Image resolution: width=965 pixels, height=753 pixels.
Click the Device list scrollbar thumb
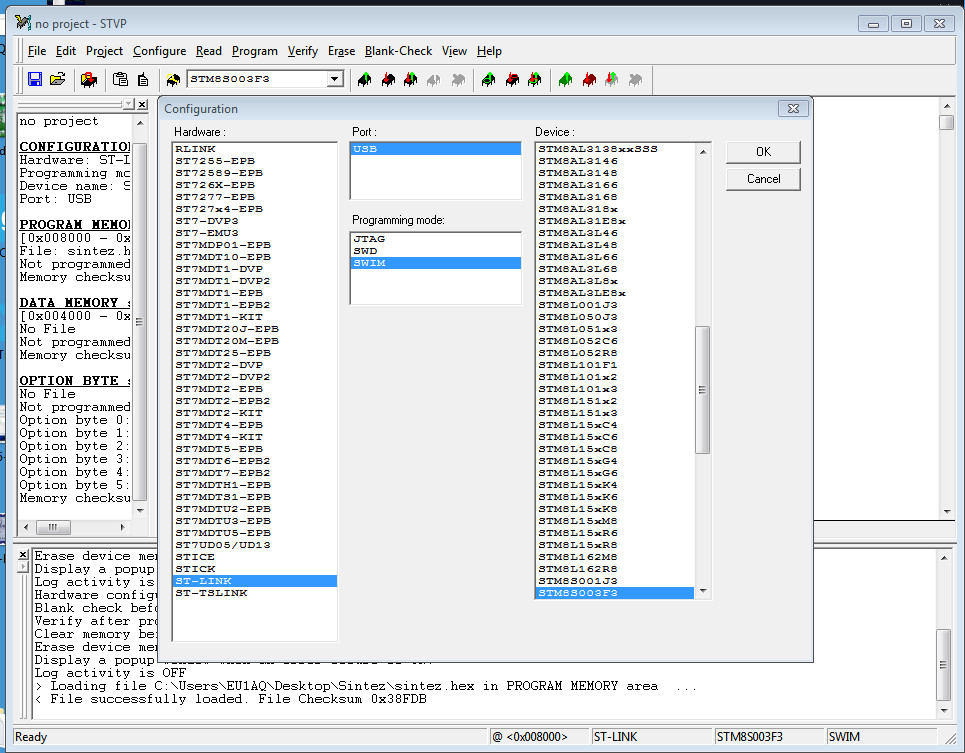coord(703,390)
